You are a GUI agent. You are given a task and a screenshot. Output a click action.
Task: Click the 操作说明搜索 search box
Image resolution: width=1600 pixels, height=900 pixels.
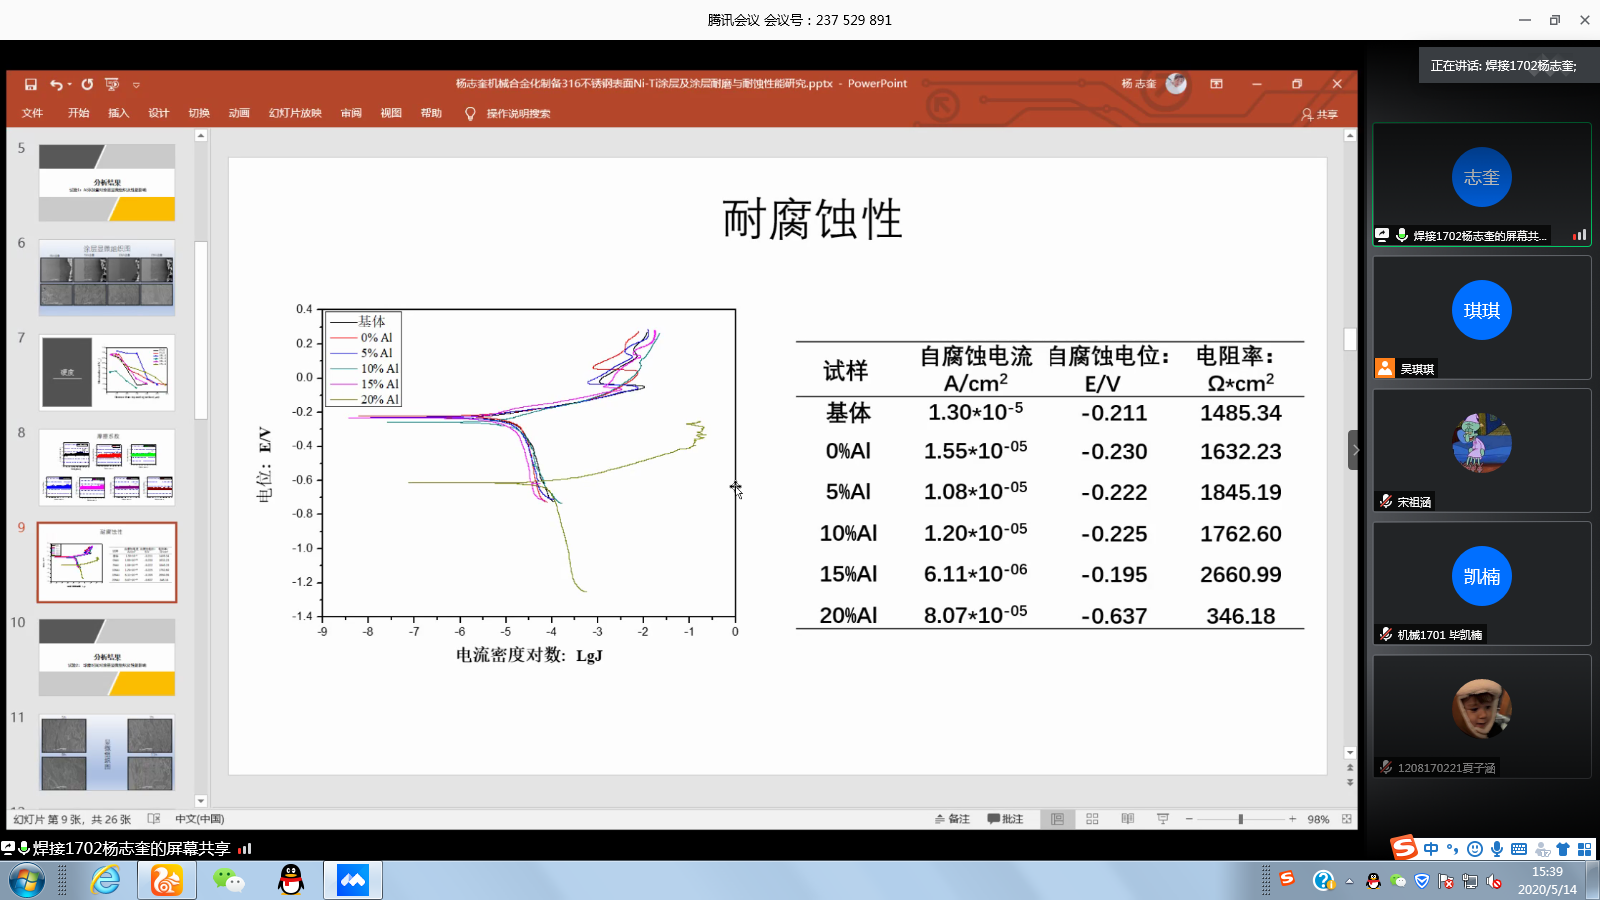[518, 114]
